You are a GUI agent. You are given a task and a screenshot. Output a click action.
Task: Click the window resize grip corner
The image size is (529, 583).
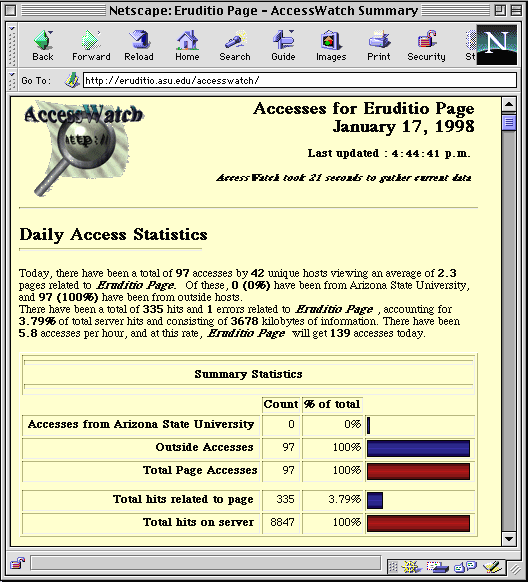(515, 568)
